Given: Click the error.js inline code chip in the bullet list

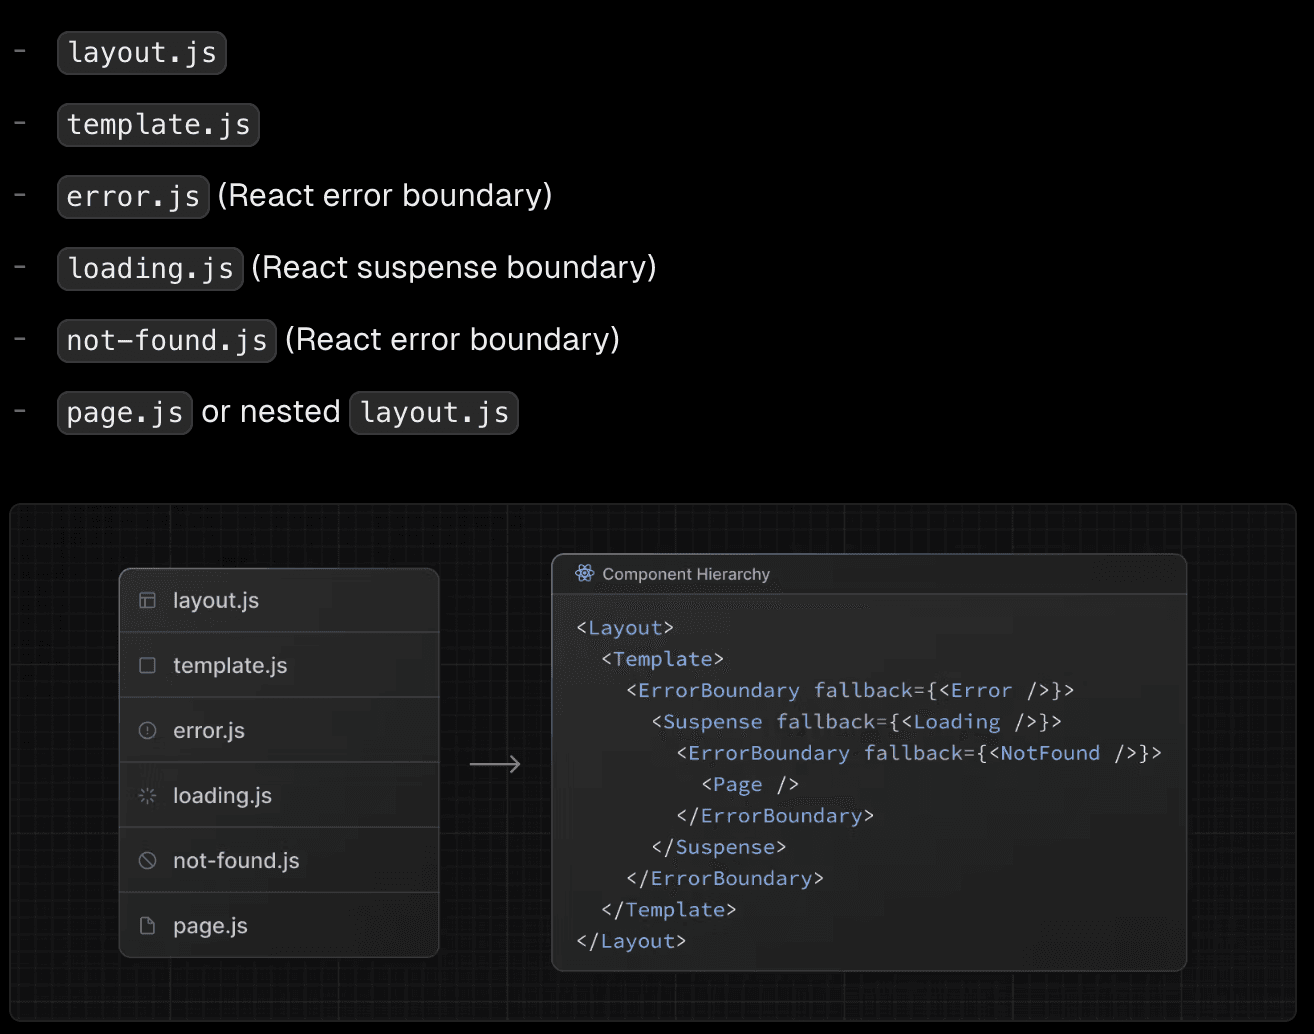Looking at the screenshot, I should pyautogui.click(x=134, y=196).
